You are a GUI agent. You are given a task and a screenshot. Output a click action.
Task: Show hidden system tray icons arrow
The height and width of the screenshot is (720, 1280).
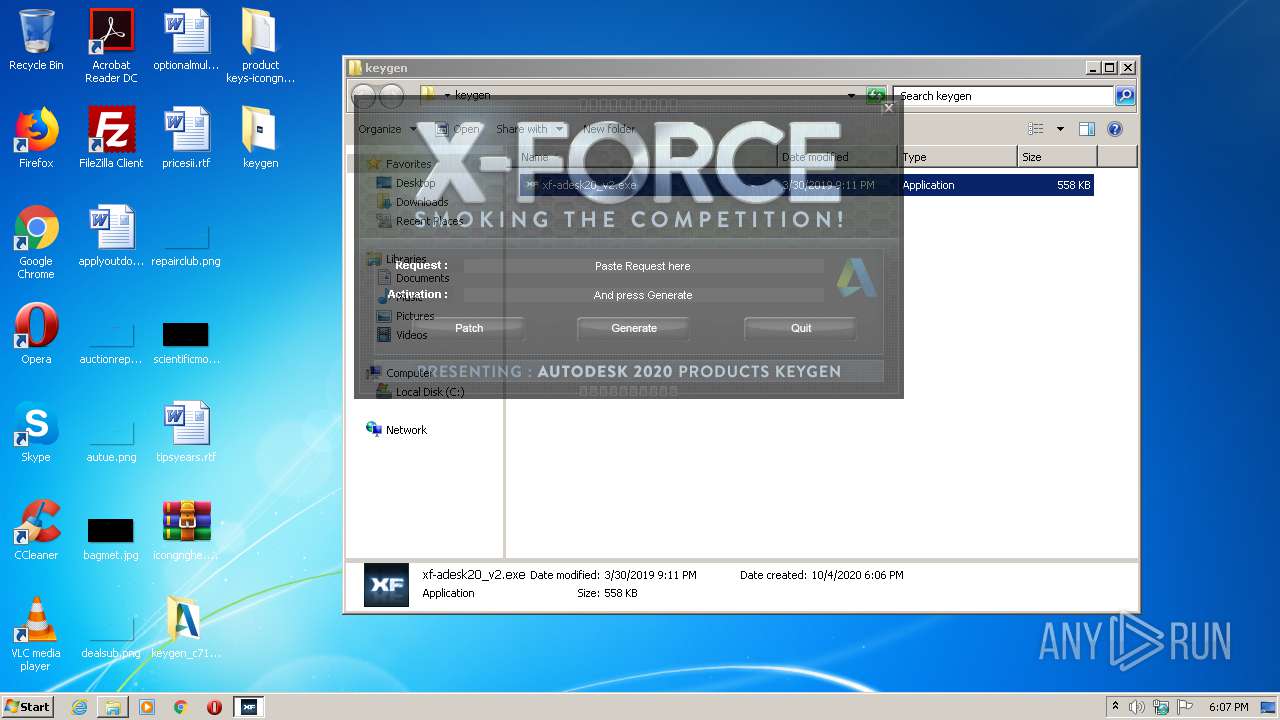pyautogui.click(x=1115, y=707)
